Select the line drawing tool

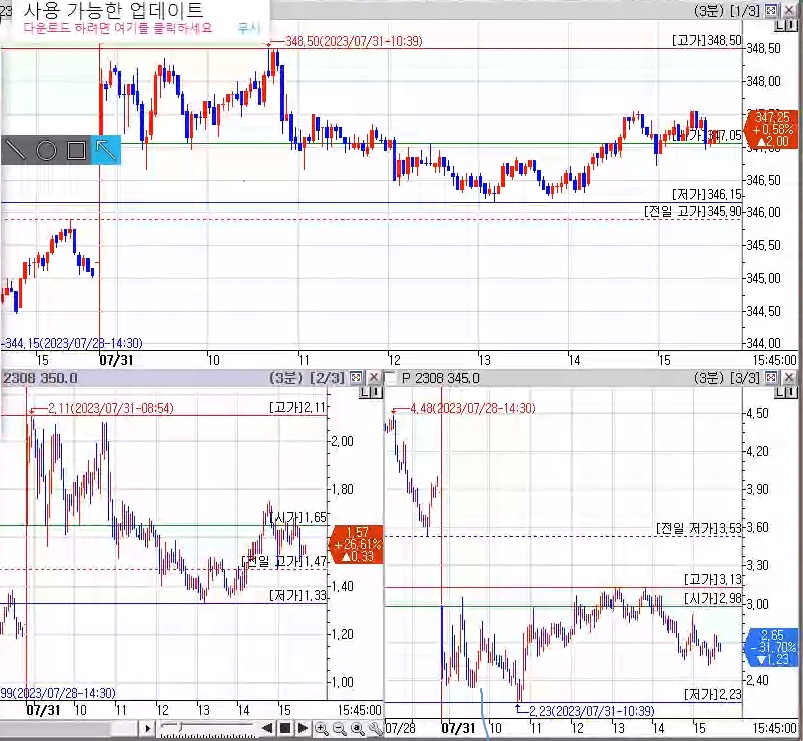point(15,151)
